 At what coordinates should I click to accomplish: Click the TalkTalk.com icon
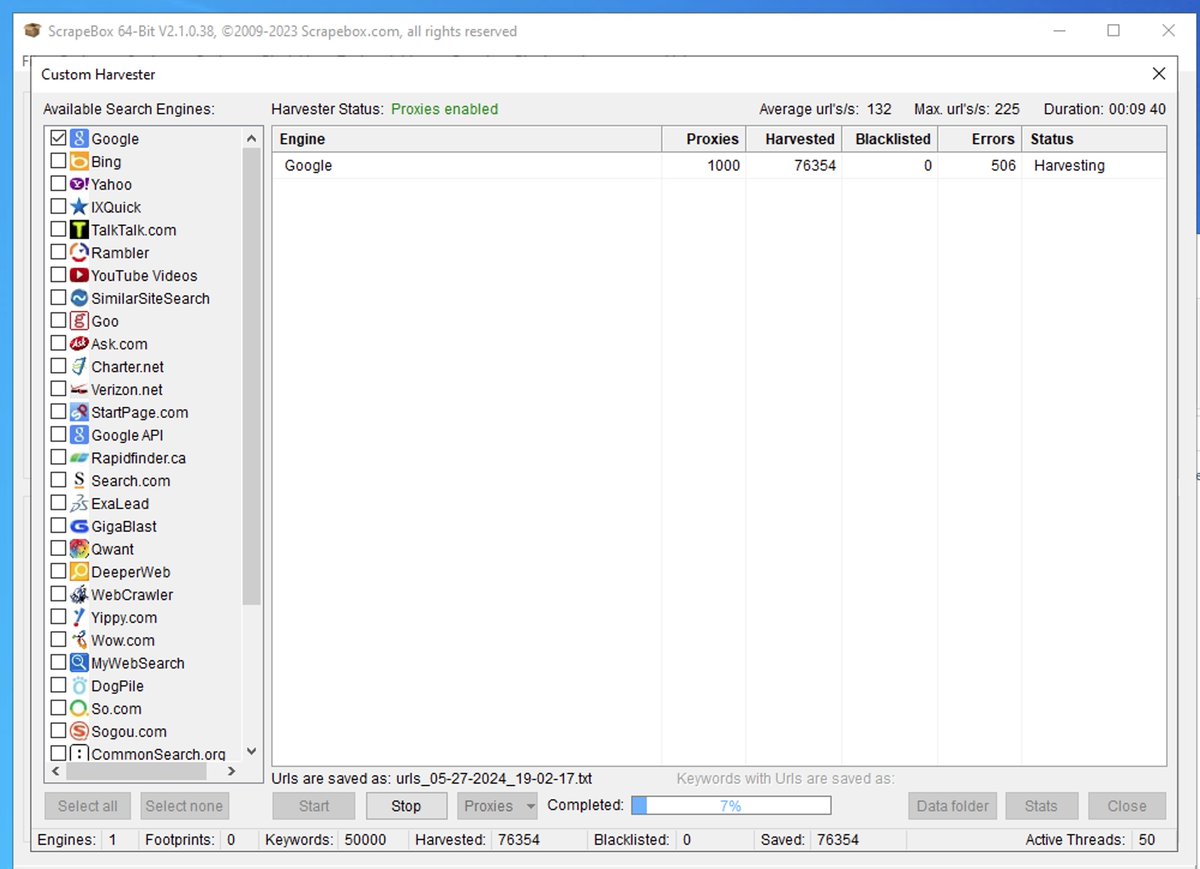coord(79,230)
